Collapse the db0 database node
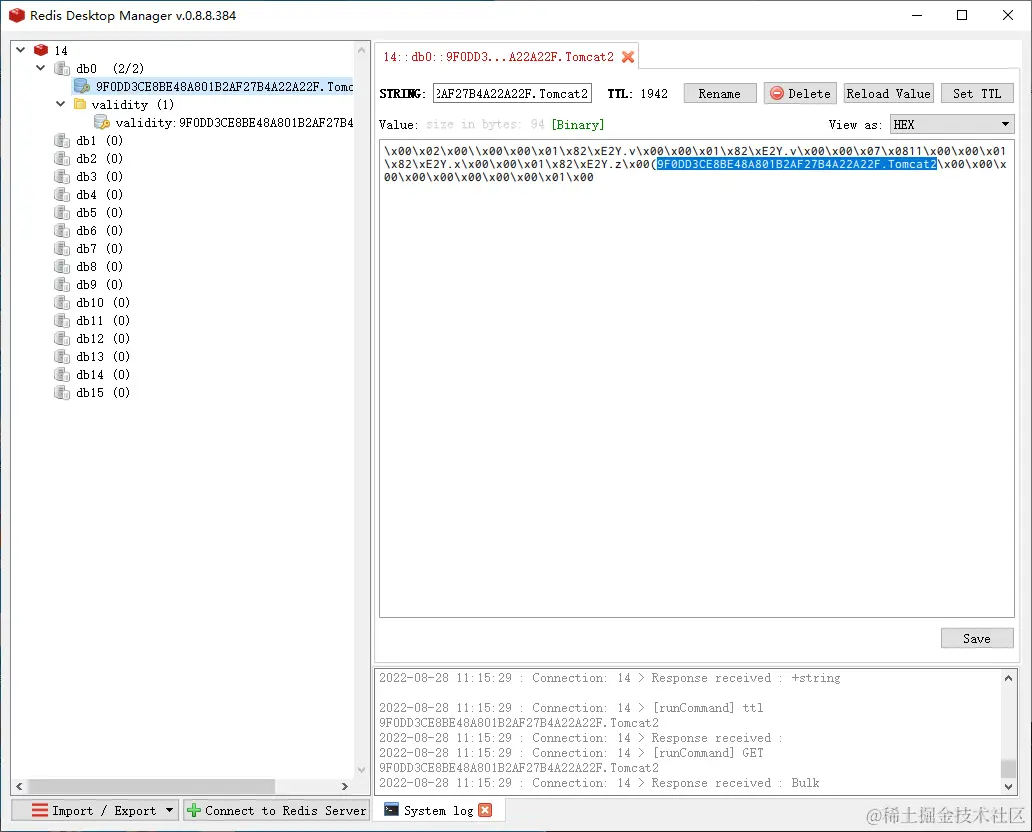 pyautogui.click(x=40, y=68)
